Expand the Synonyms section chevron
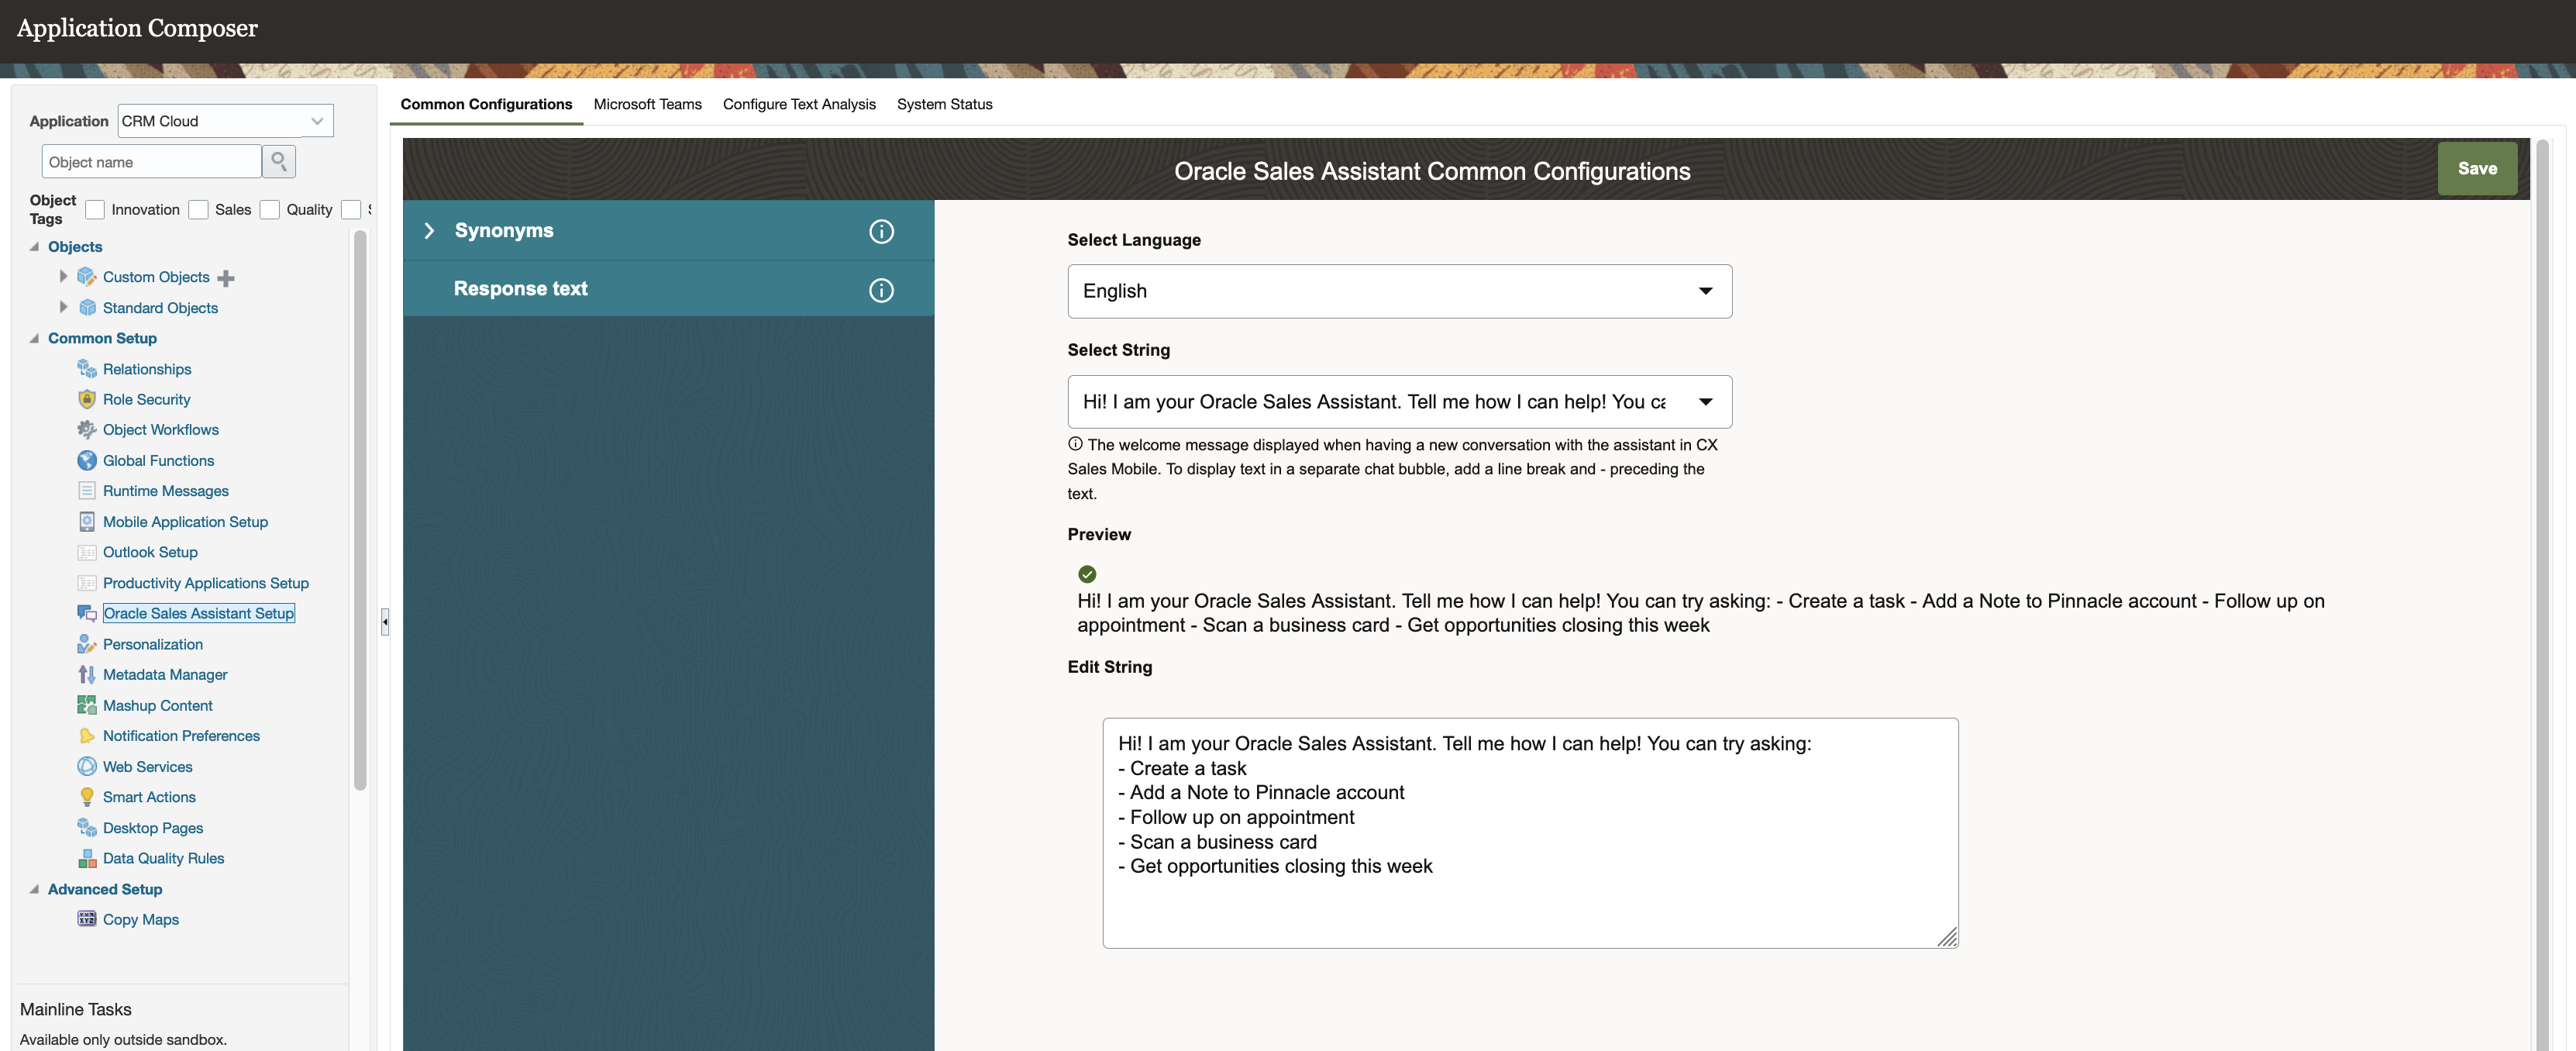 coord(429,231)
